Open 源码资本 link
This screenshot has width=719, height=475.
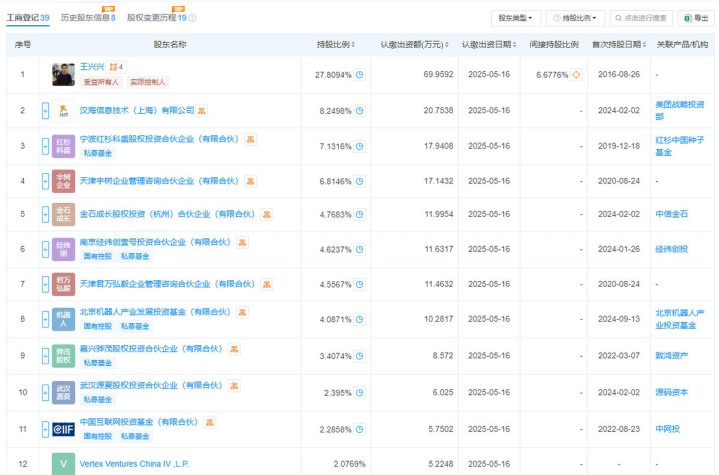tap(671, 392)
